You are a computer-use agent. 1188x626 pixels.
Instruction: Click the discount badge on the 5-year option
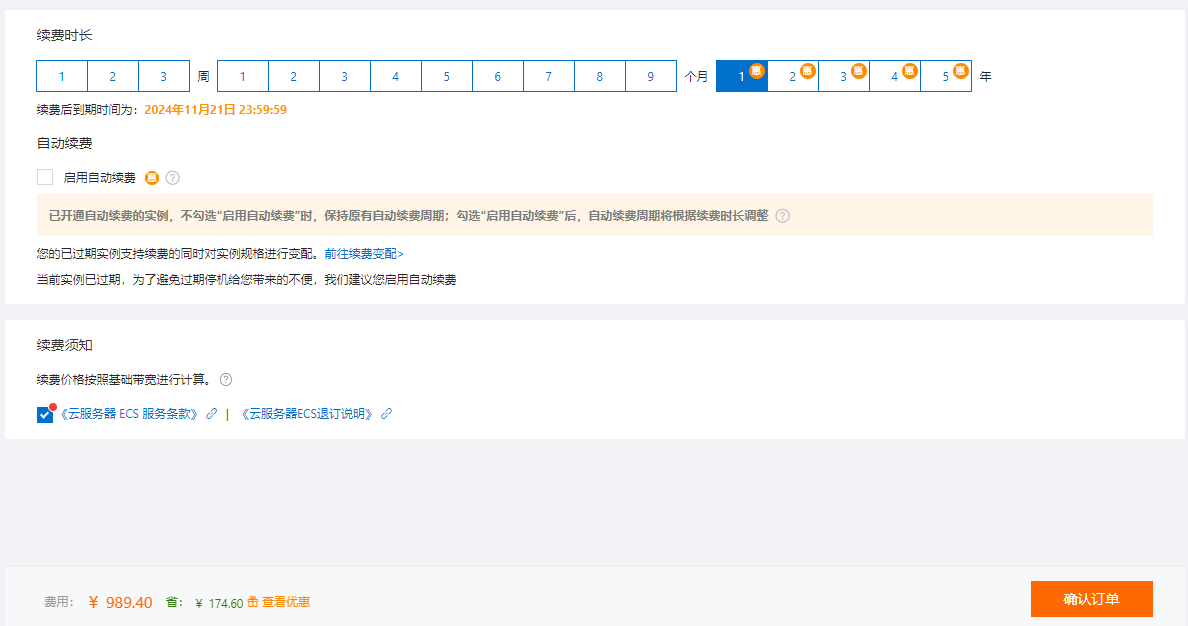[x=959, y=70]
